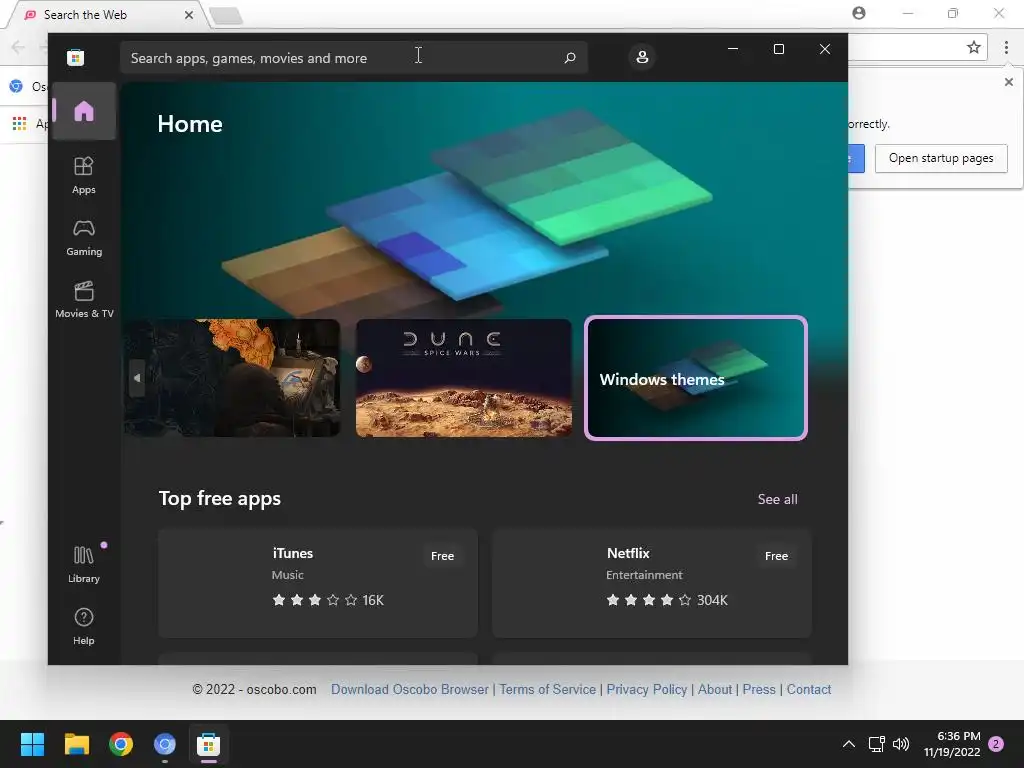The image size is (1024, 768).
Task: Click Free button on iTunes card
Action: coord(442,556)
